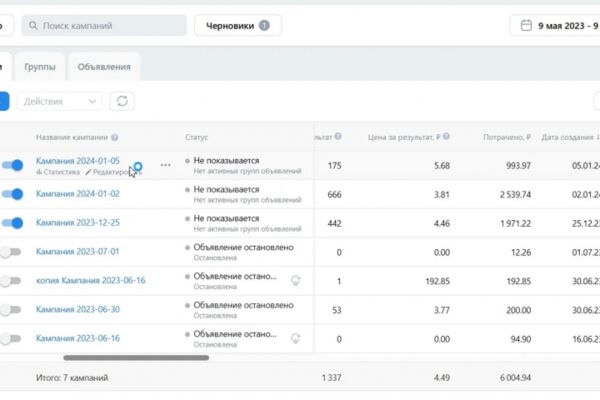Select spent value 2 539.74
The width and height of the screenshot is (600, 400).
tap(515, 194)
